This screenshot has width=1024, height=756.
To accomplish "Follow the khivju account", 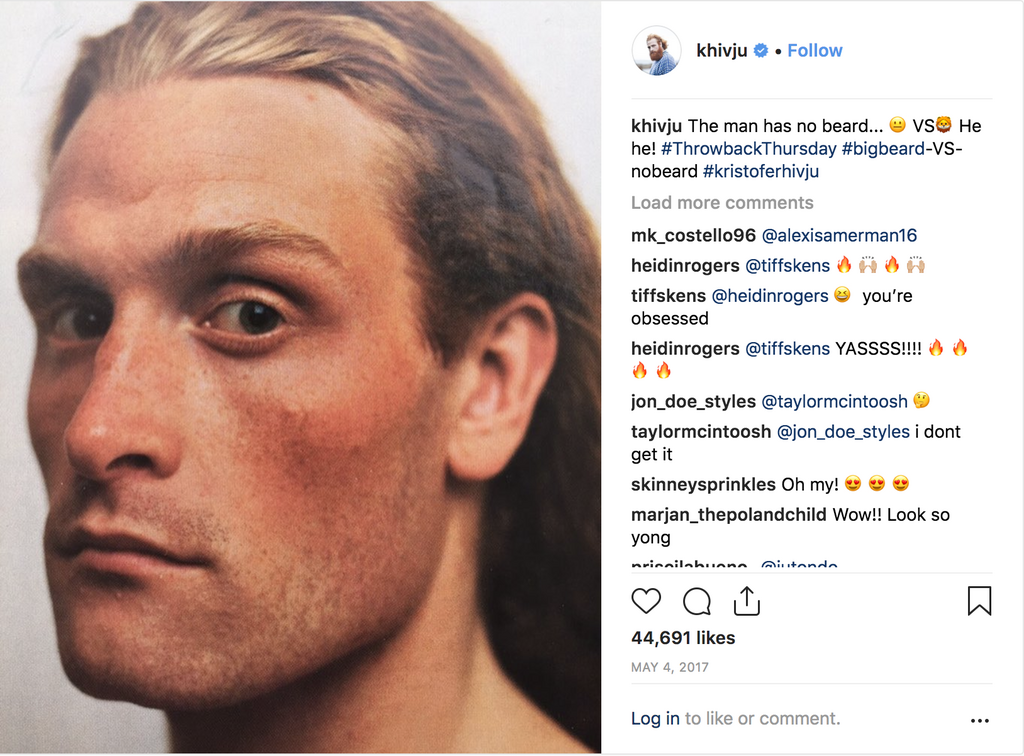I will tap(814, 51).
